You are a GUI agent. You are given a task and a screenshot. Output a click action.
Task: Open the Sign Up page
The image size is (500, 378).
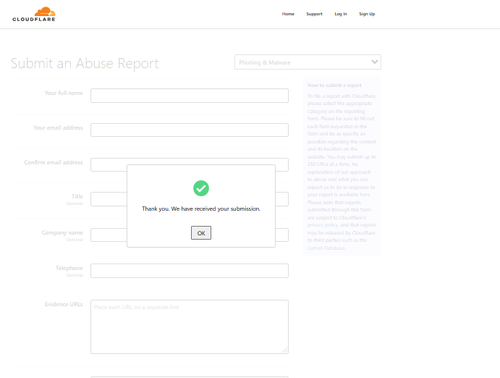point(367,14)
